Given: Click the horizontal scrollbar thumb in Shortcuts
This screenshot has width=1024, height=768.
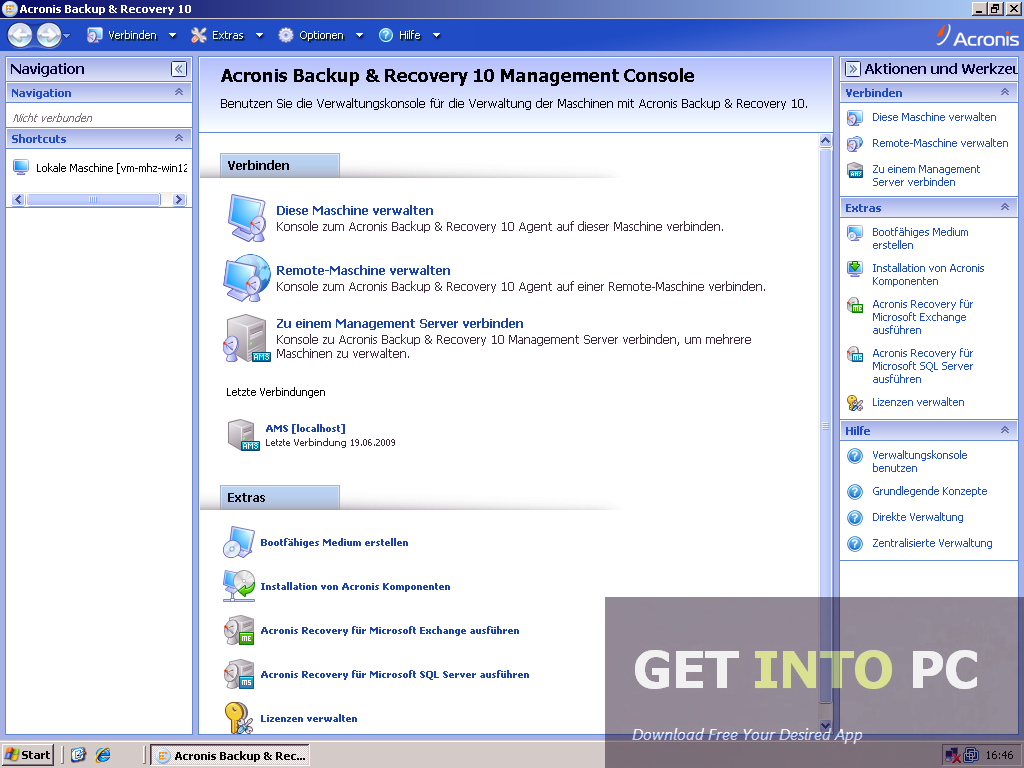Looking at the screenshot, I should click(x=93, y=199).
